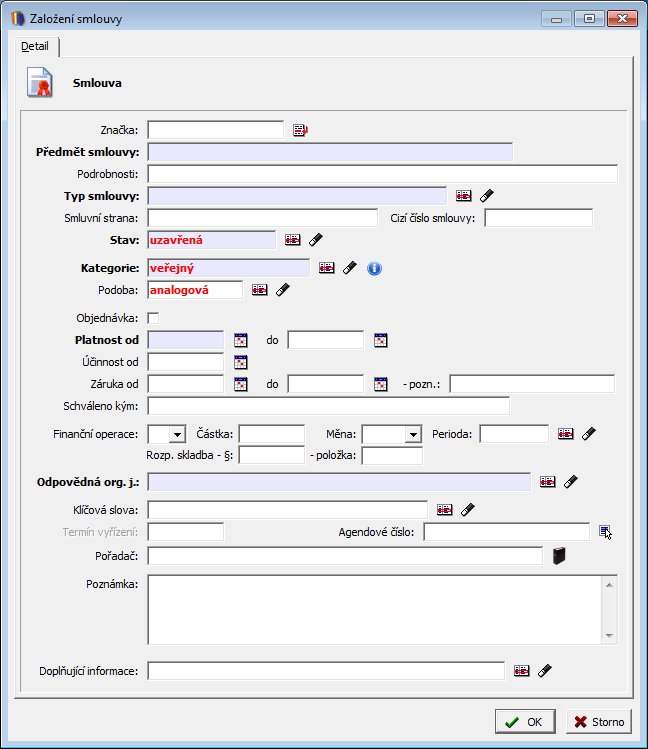The height and width of the screenshot is (749, 648).
Task: Focus the Předmět smlouvy field
Action: tap(330, 152)
